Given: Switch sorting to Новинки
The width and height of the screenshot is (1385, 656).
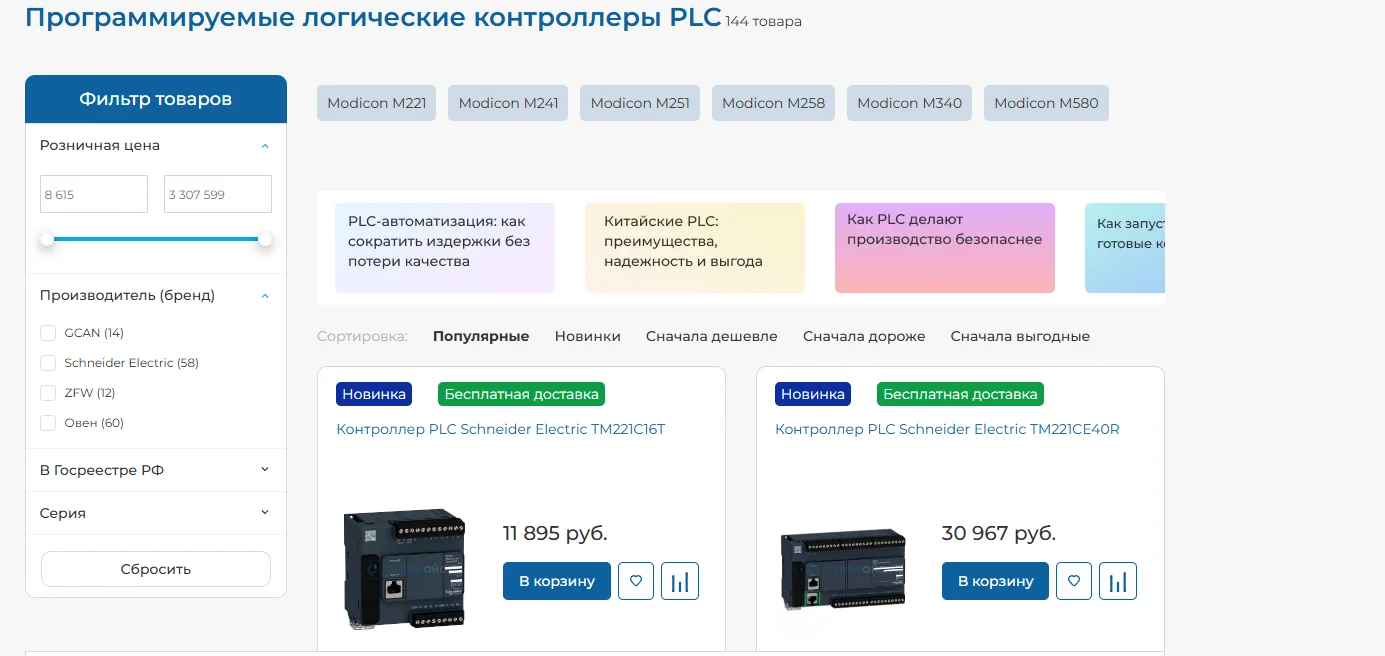Looking at the screenshot, I should tap(587, 336).
